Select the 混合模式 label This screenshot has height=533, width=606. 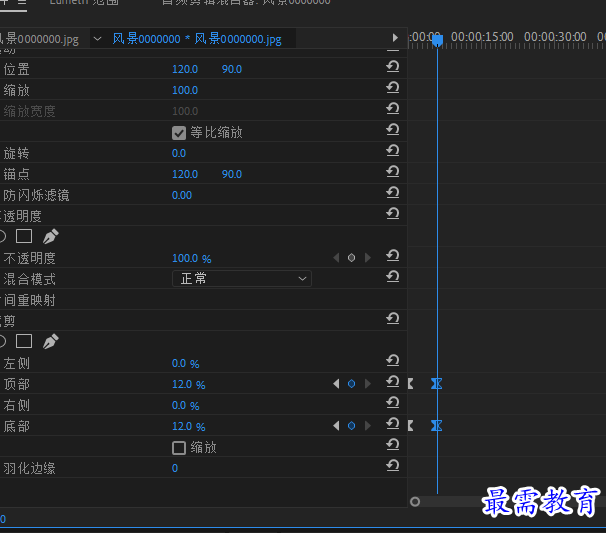point(30,279)
